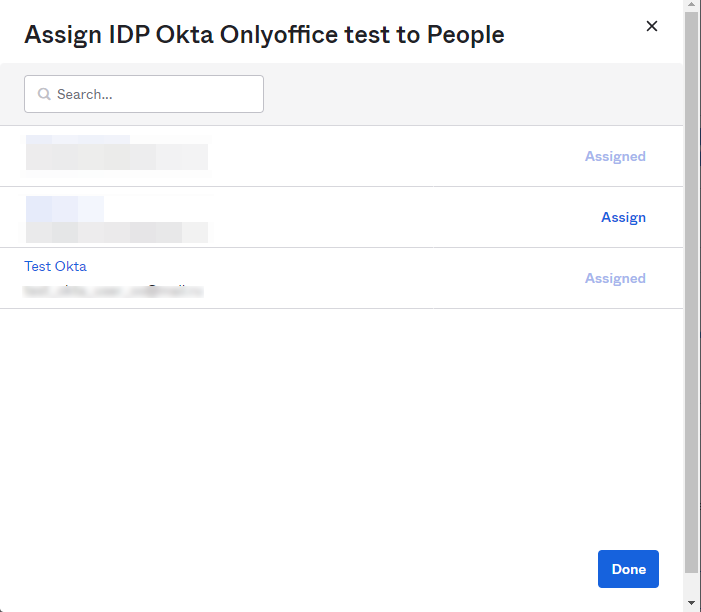Click the magnifier icon in search box
The width and height of the screenshot is (701, 612).
[44, 94]
